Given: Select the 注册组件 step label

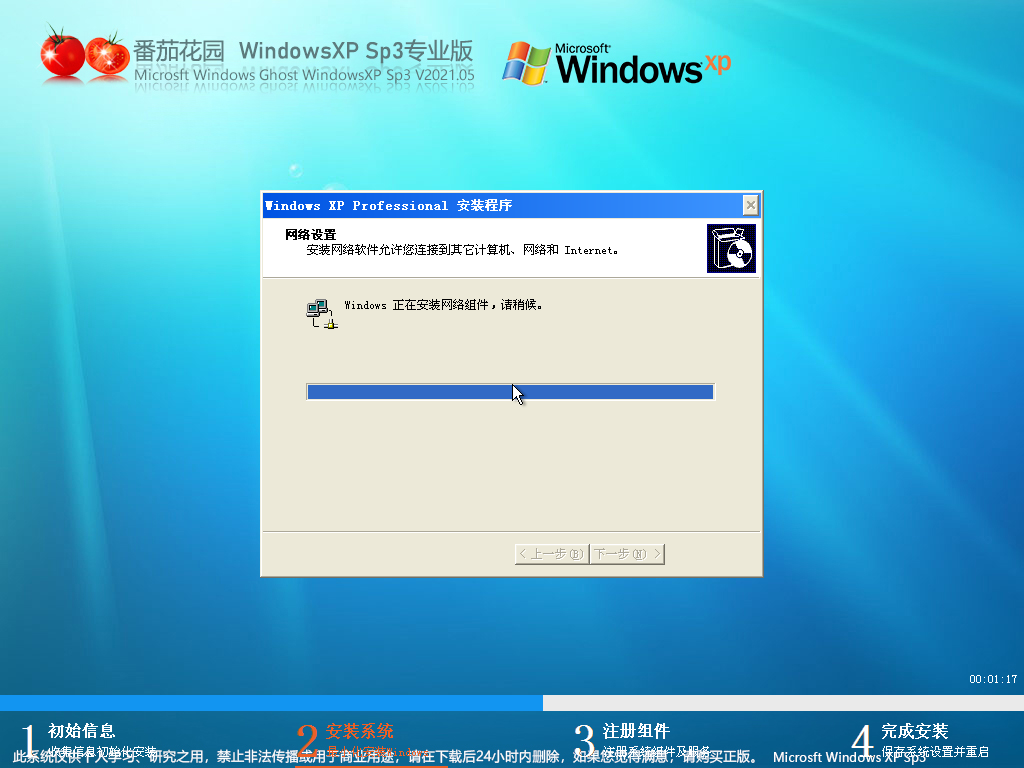Looking at the screenshot, I should pyautogui.click(x=636, y=731).
